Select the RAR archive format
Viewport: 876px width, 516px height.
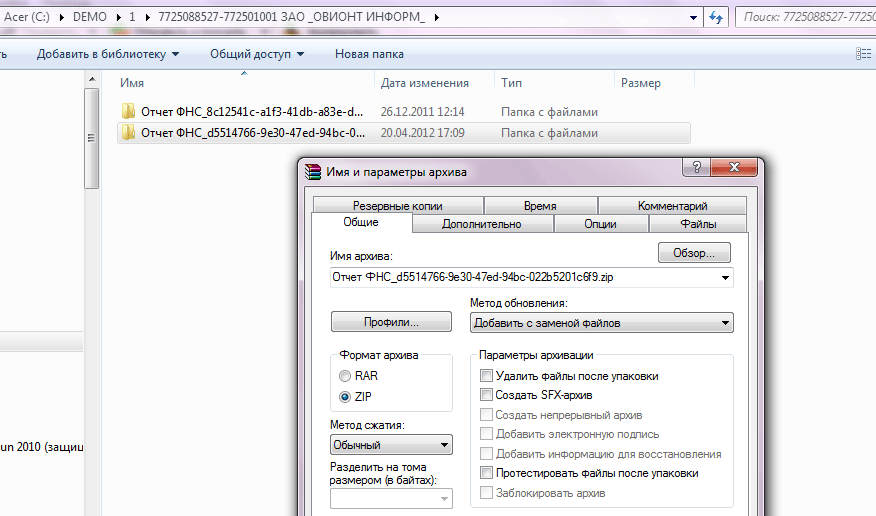tap(345, 376)
